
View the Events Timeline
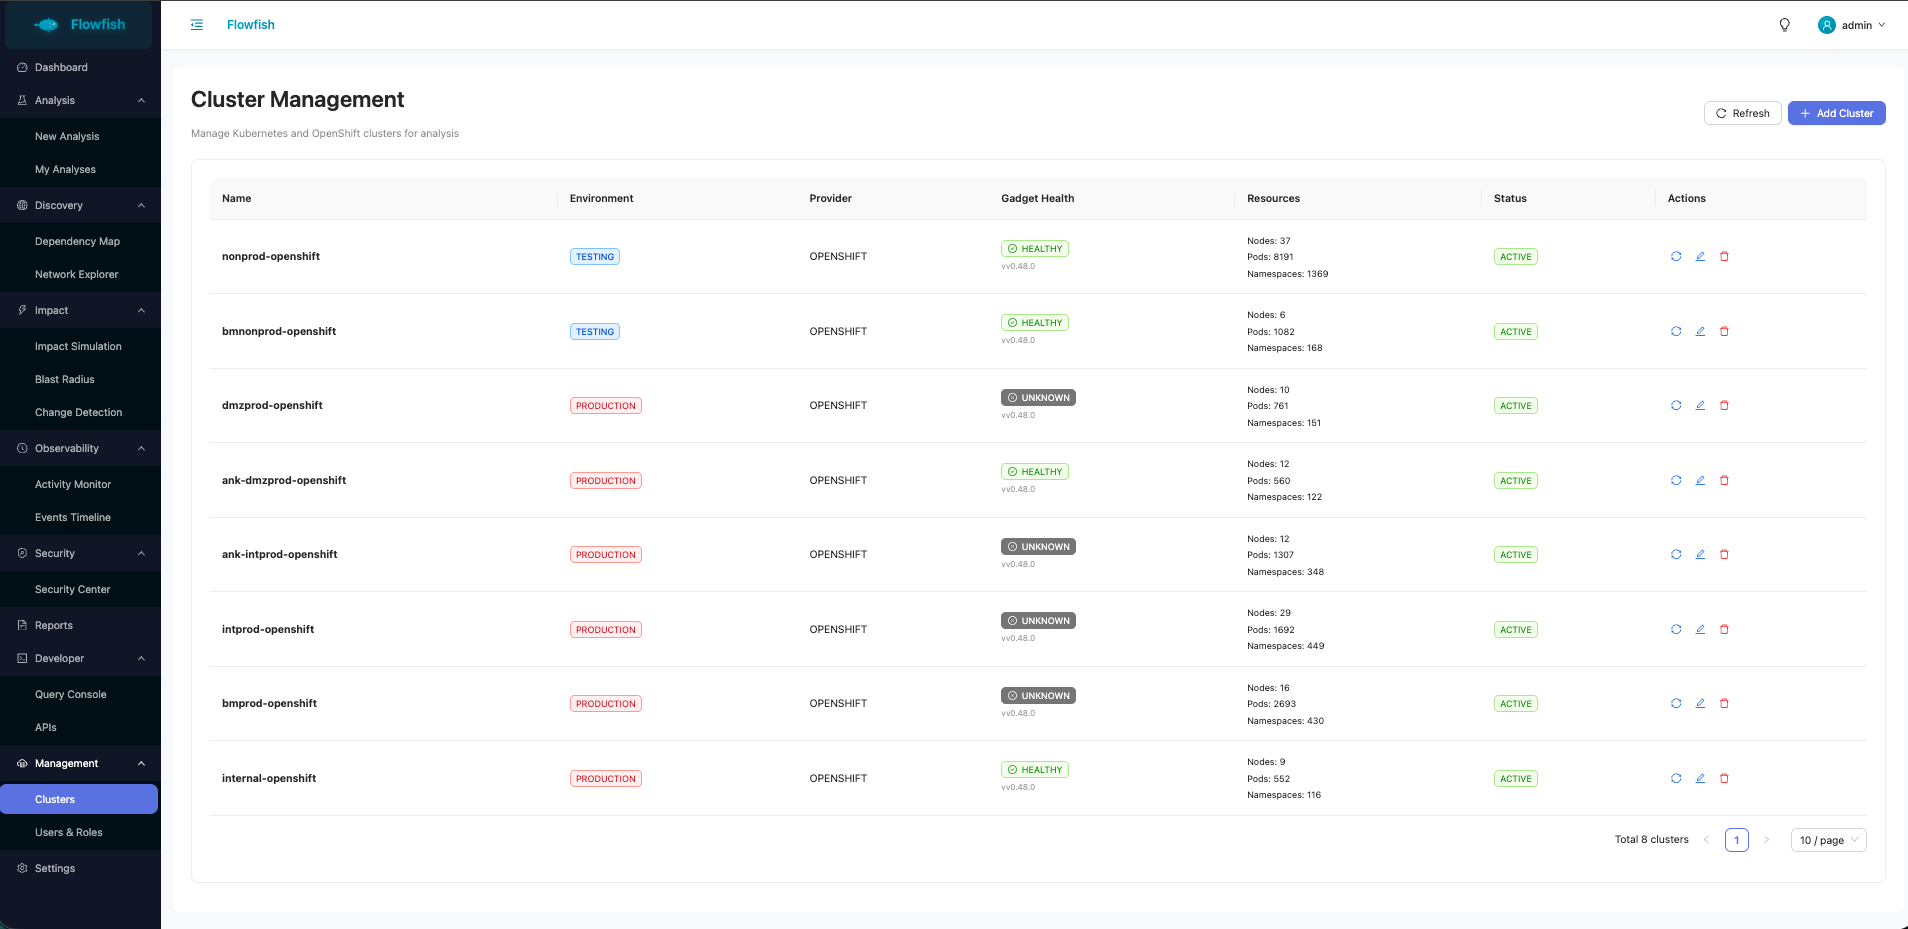(x=80, y=517)
